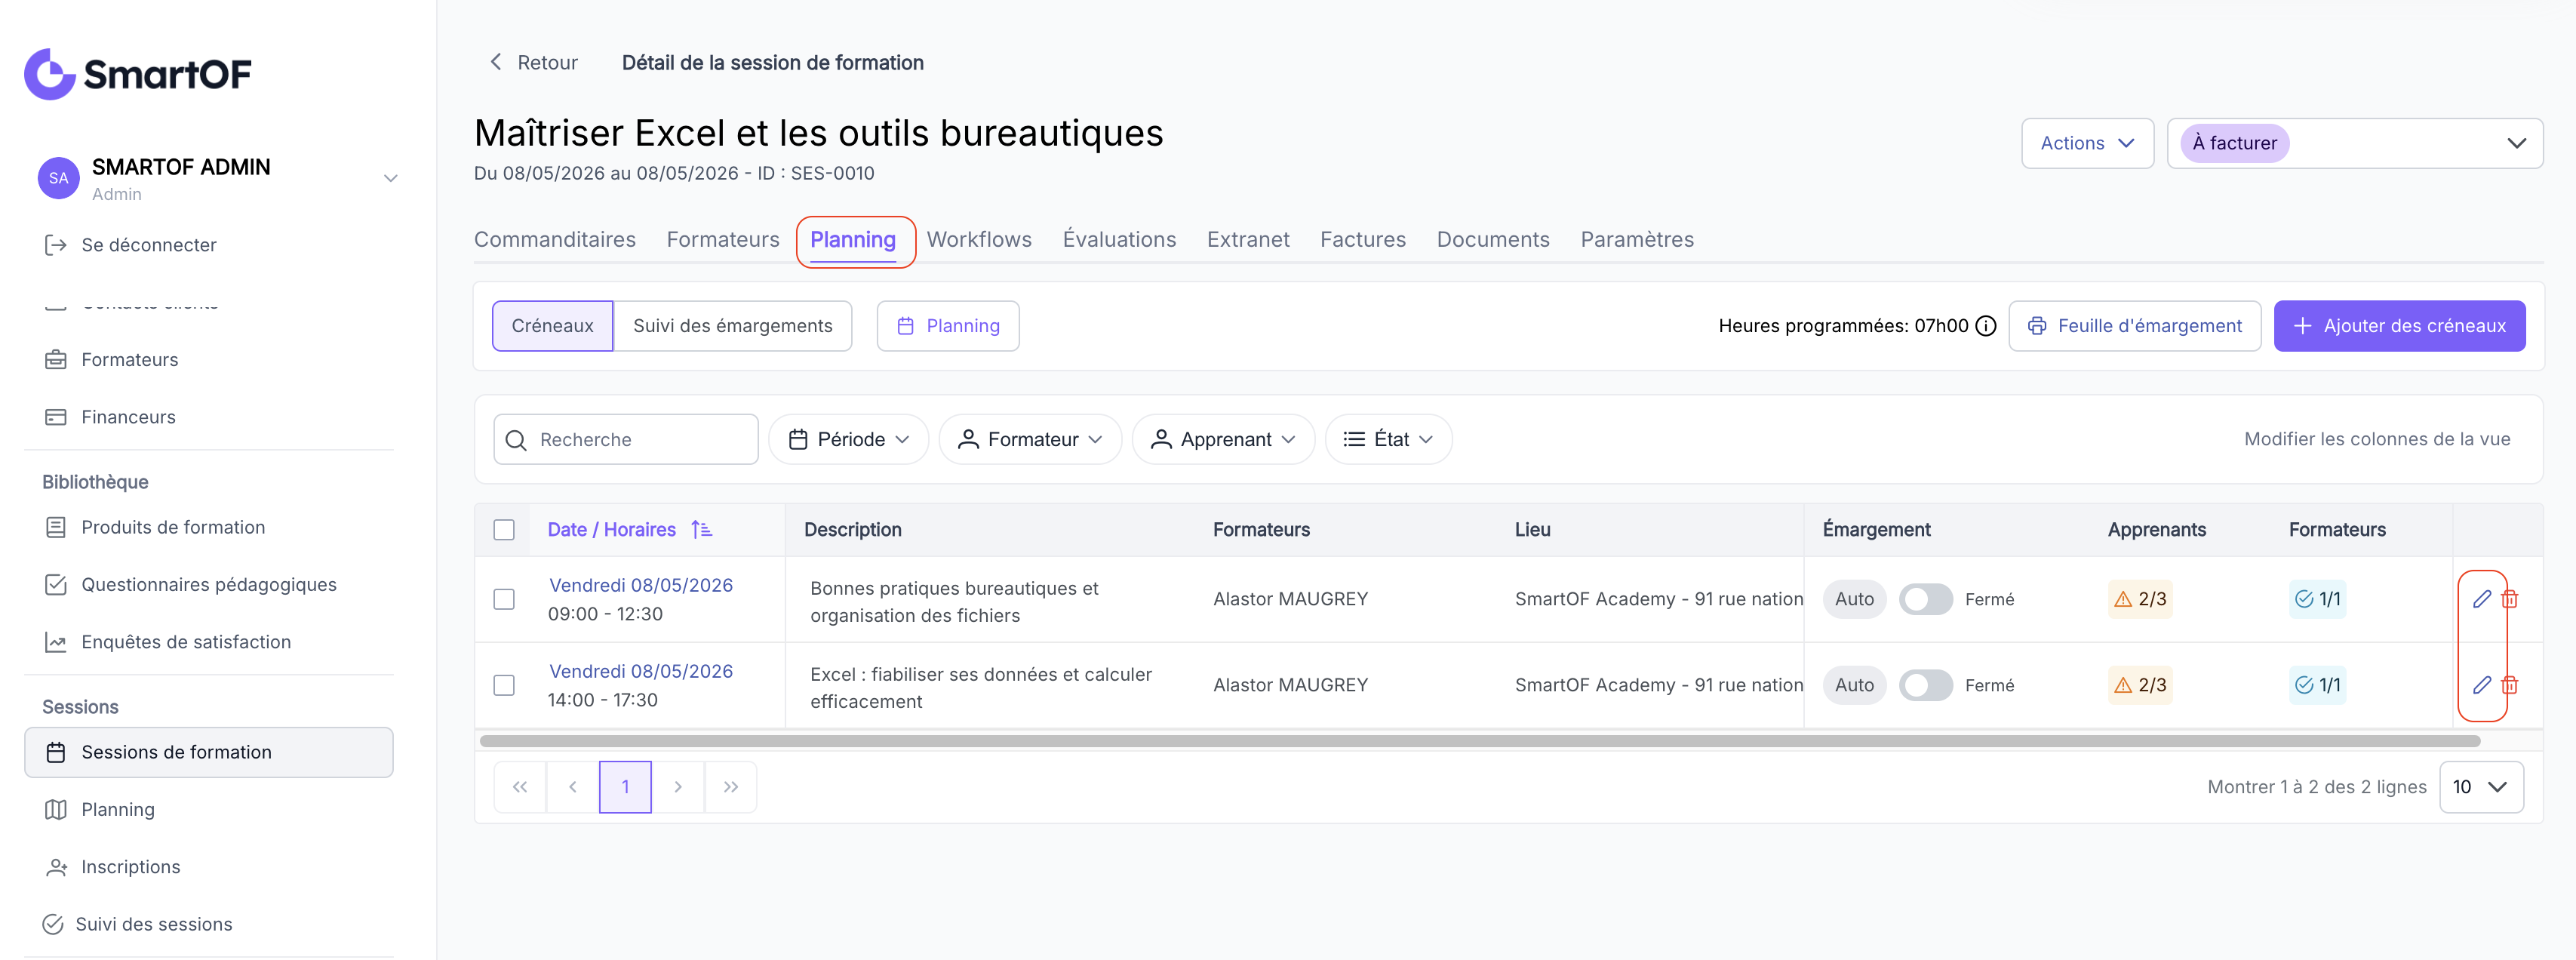Open the À facturer status dropdown
The image size is (2576, 960).
(2354, 143)
